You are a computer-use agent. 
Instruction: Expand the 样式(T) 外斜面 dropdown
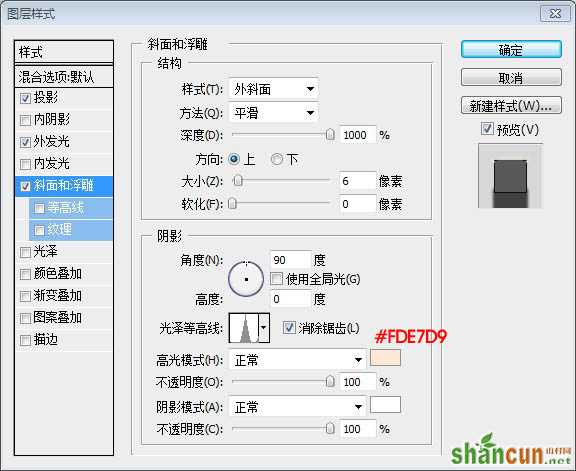(x=273, y=89)
